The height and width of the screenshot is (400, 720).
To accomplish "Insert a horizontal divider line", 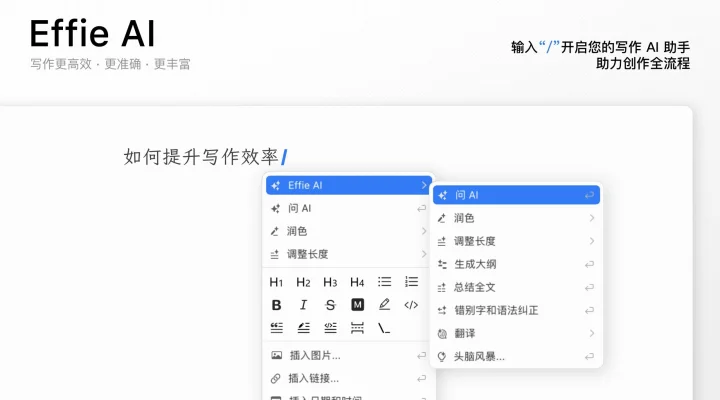I will click(357, 328).
